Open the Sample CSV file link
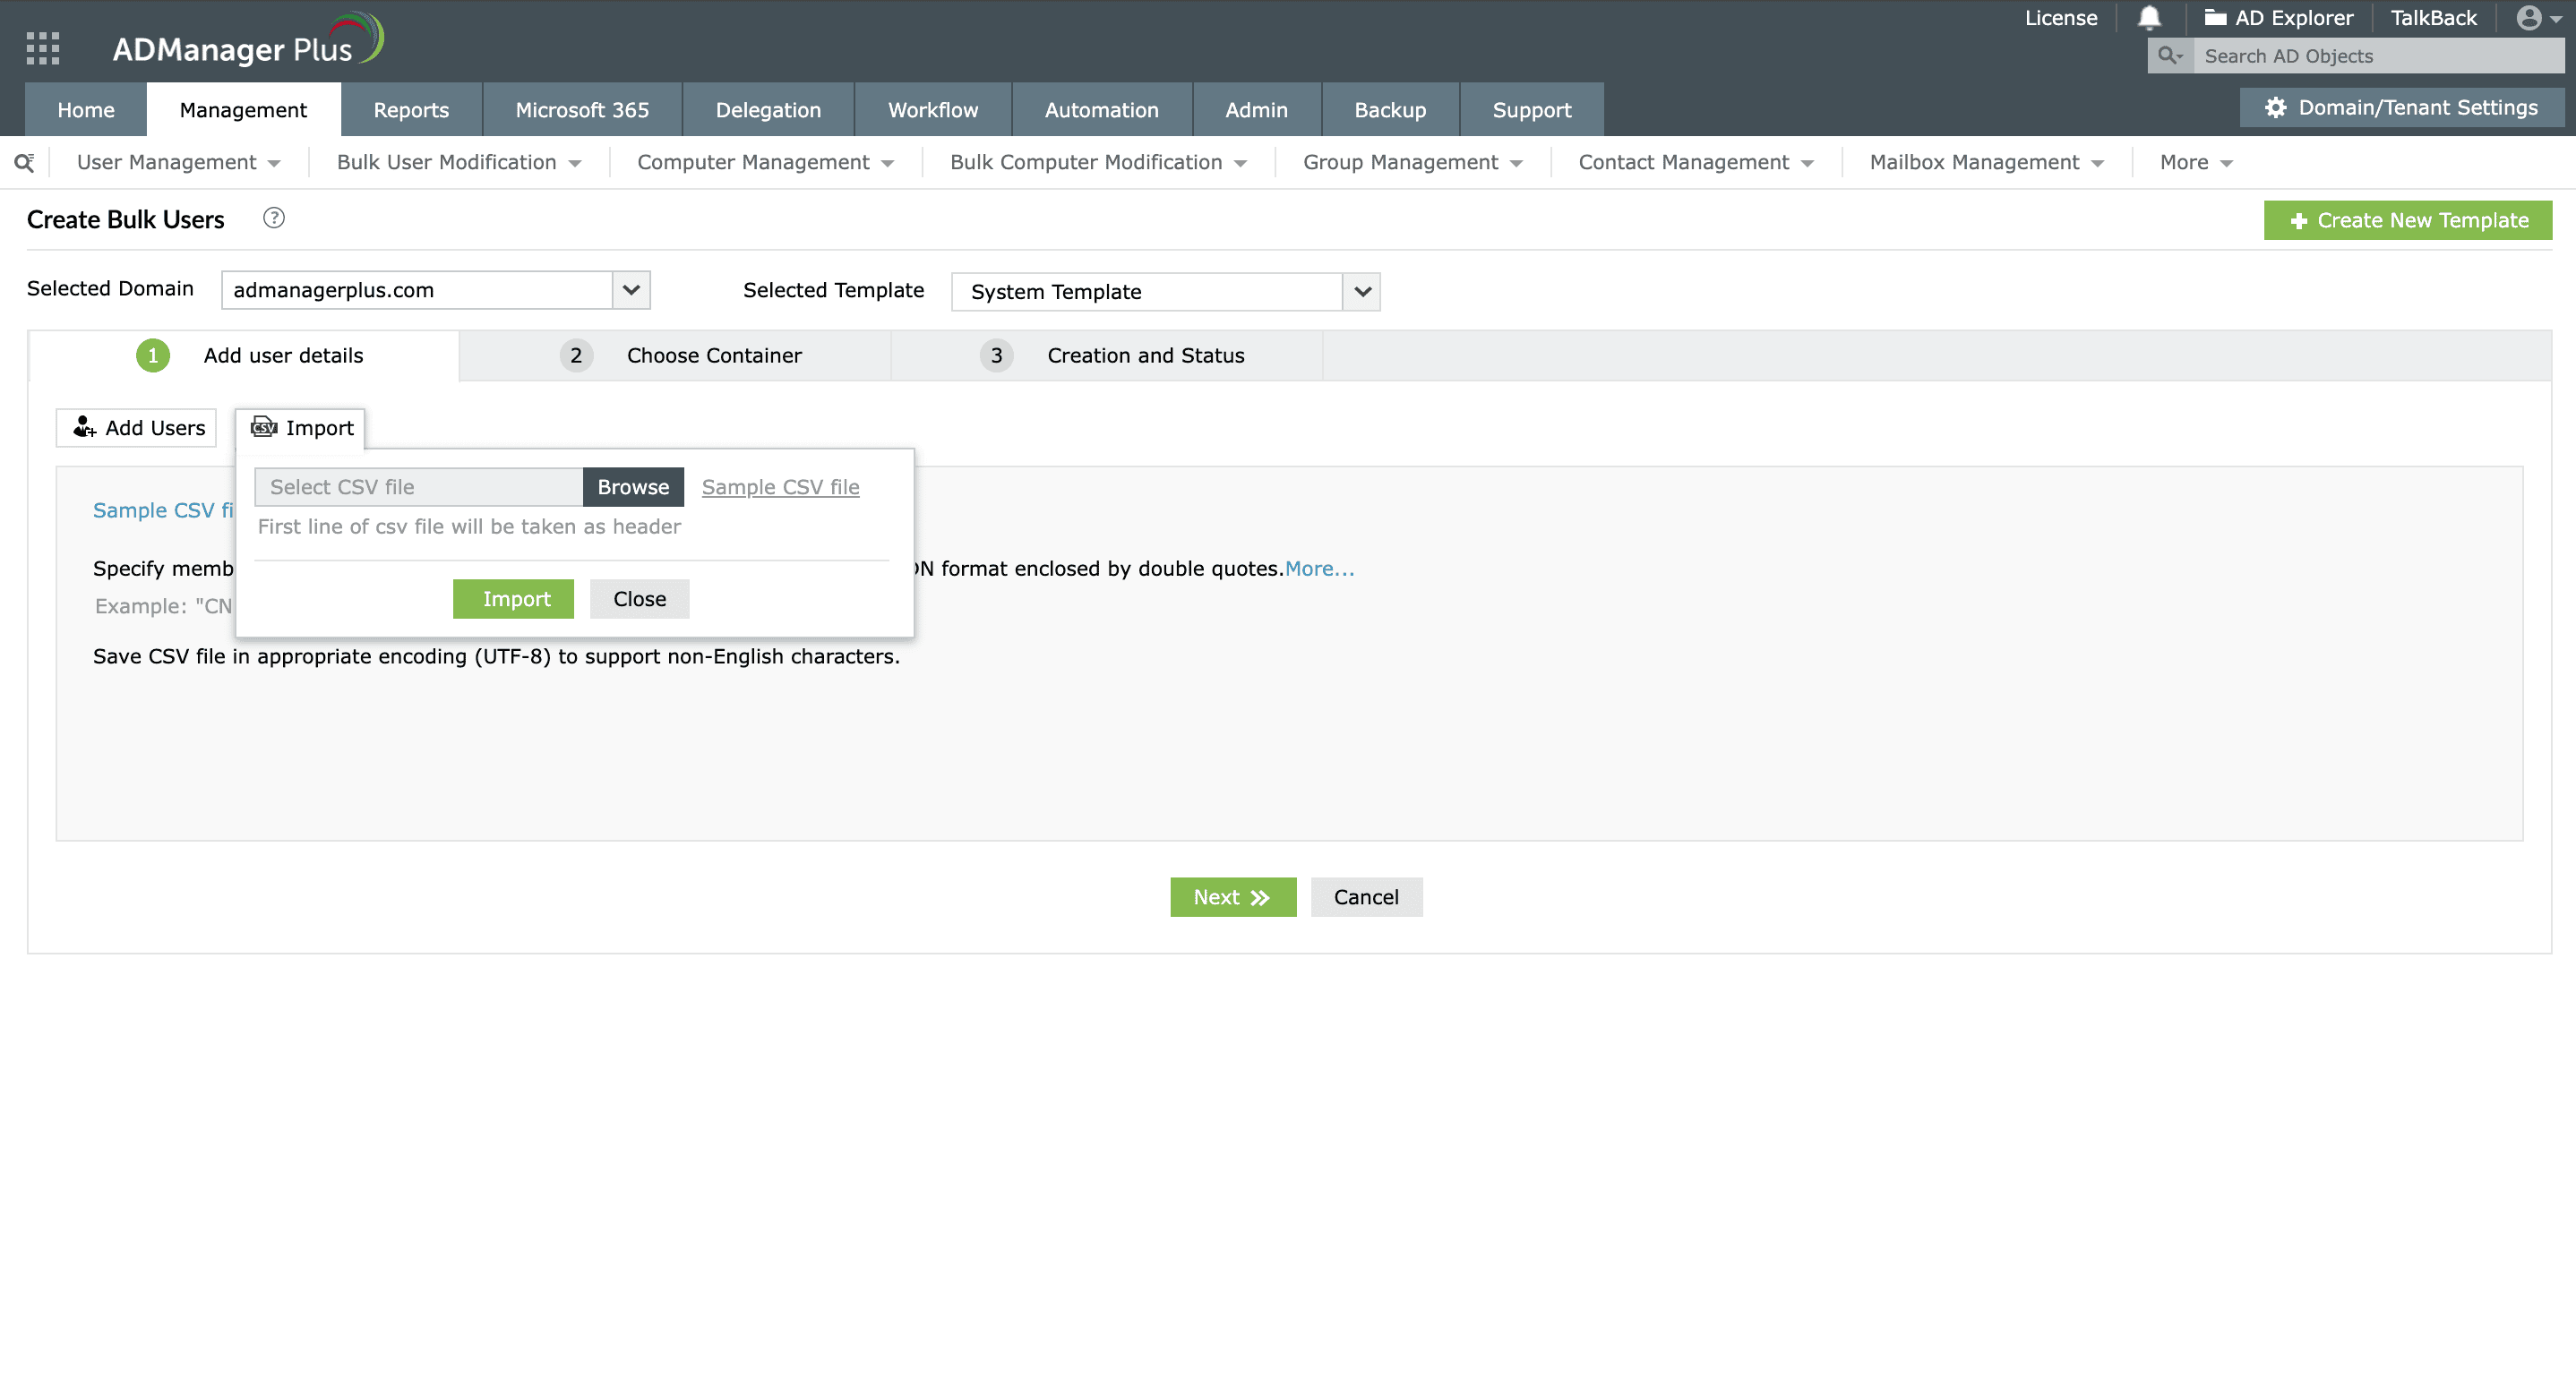This screenshot has width=2576, height=1395. [x=780, y=487]
